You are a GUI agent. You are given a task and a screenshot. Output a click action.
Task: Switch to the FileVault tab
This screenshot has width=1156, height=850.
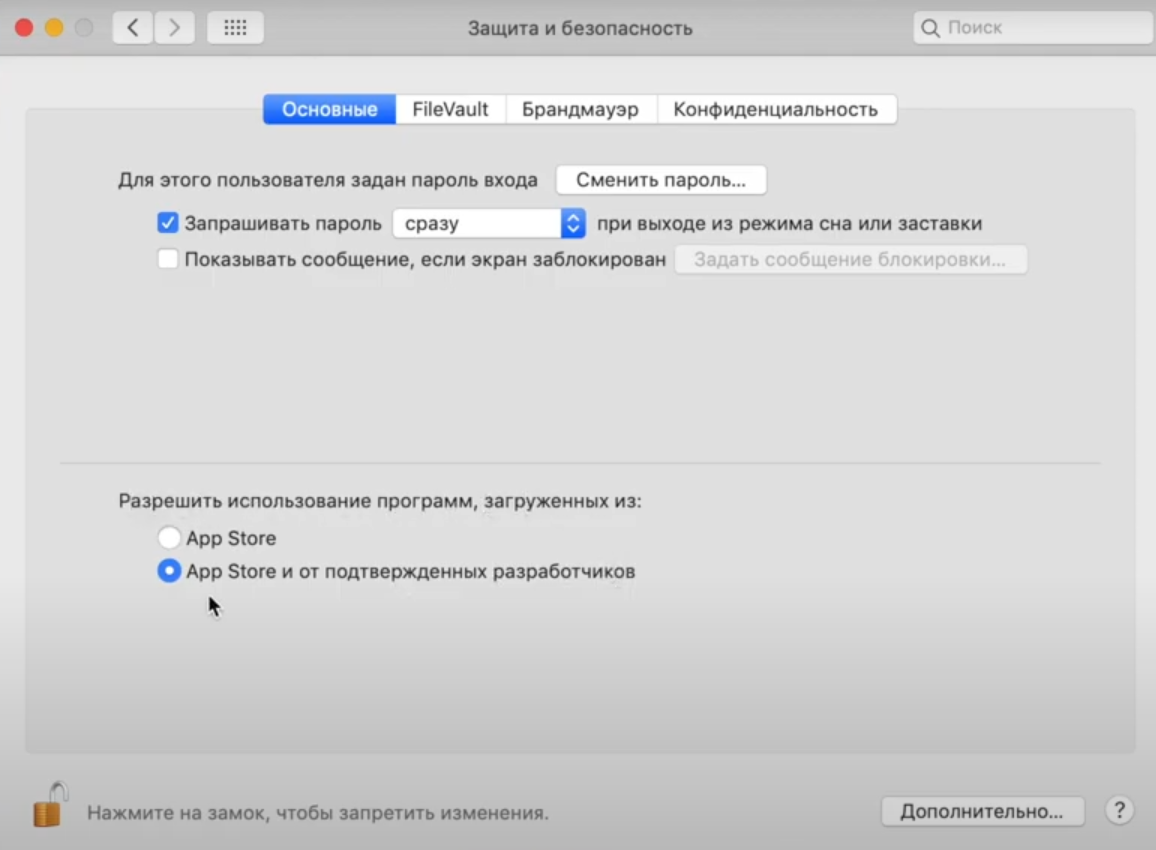point(450,110)
